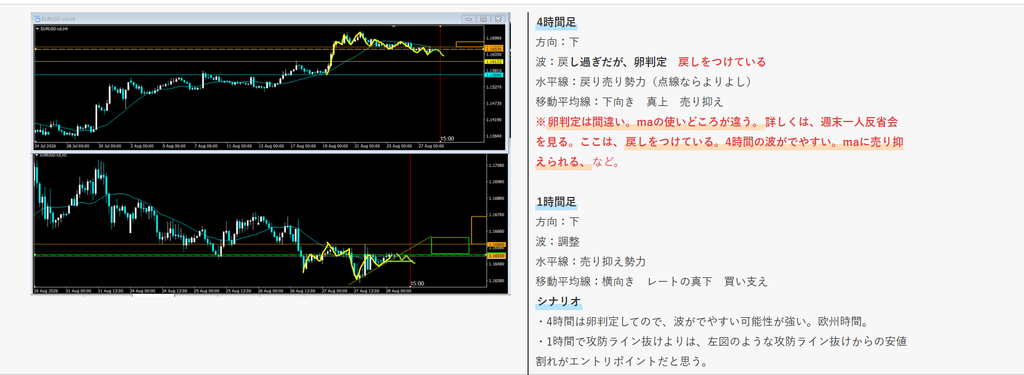Click the yellow price label on H4 axis
This screenshot has height=375, width=1024.
point(493,61)
